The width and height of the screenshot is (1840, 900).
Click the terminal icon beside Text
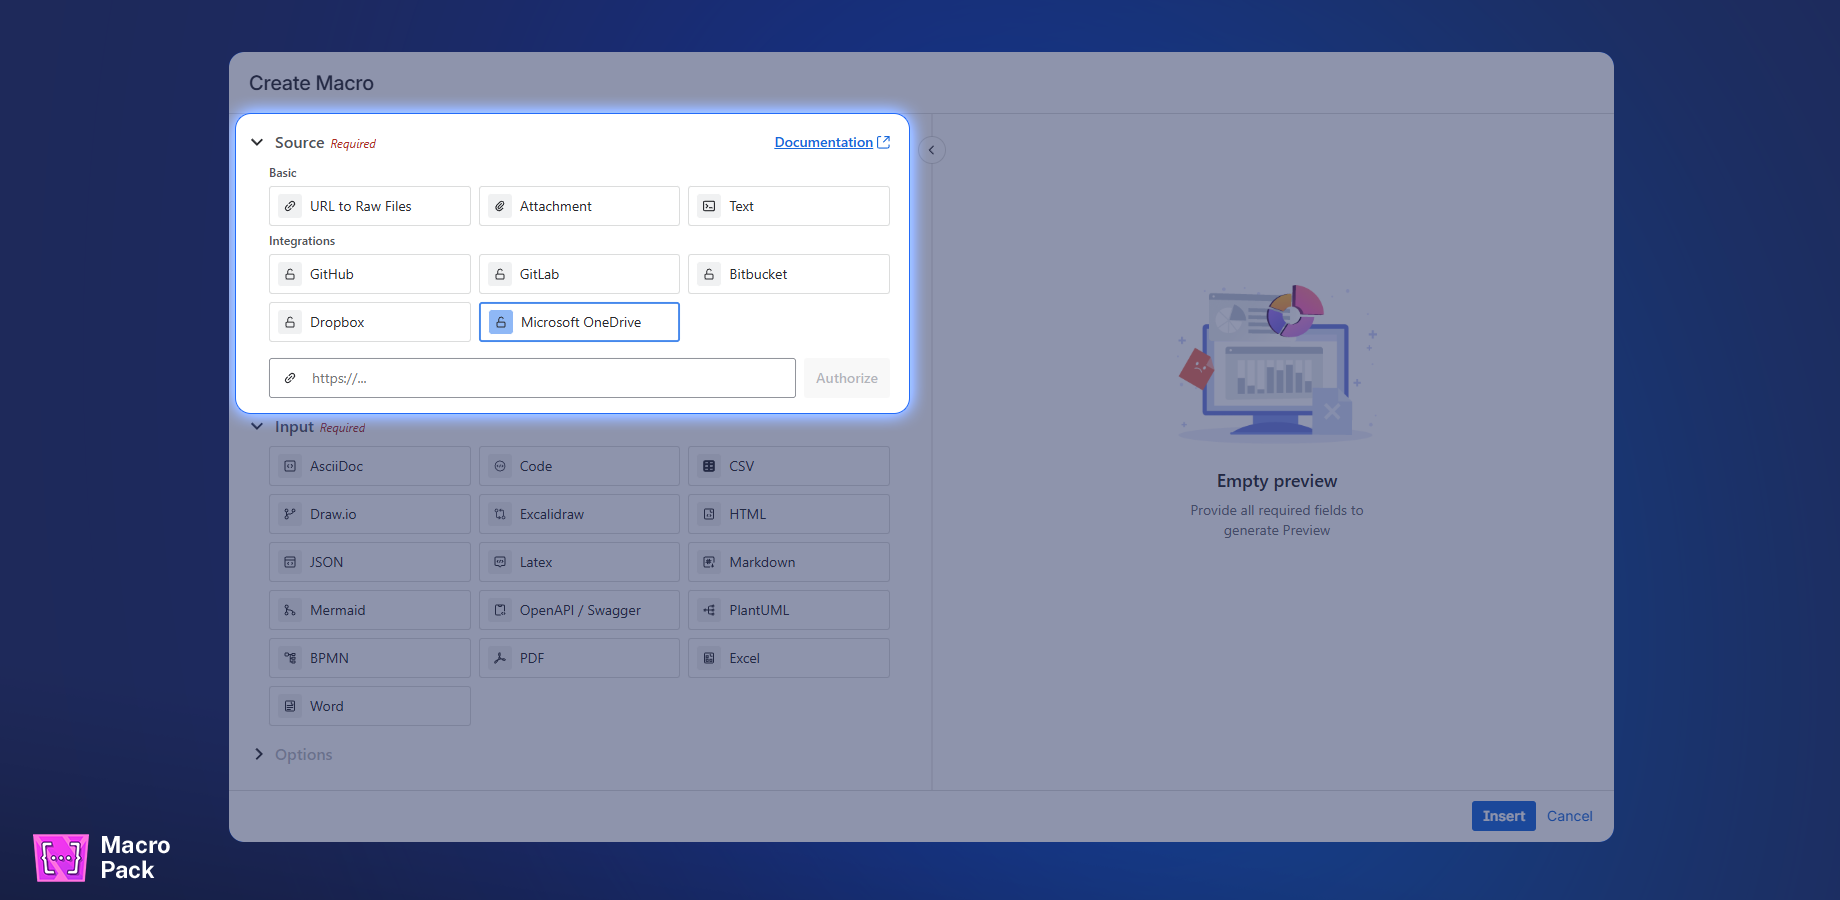(709, 206)
